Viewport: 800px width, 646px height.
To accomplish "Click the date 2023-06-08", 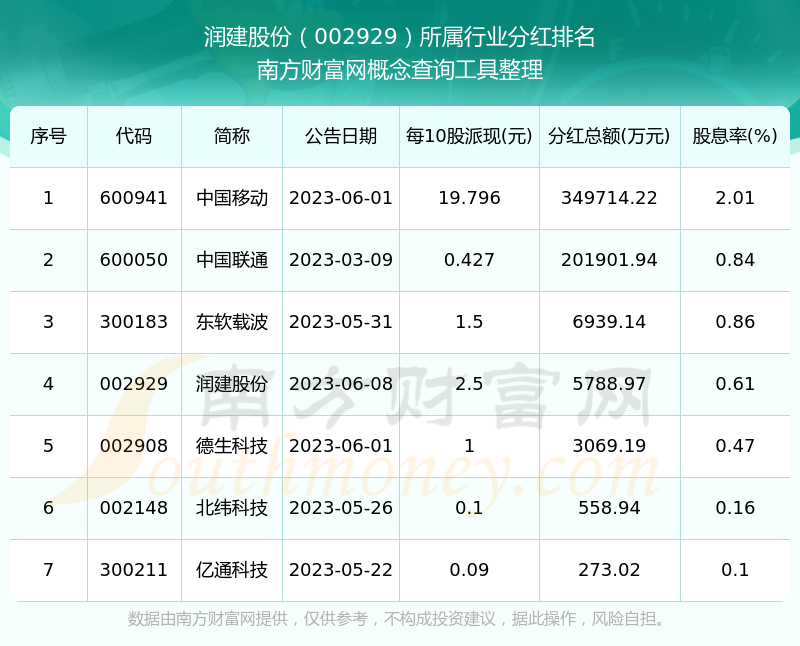I will (341, 384).
